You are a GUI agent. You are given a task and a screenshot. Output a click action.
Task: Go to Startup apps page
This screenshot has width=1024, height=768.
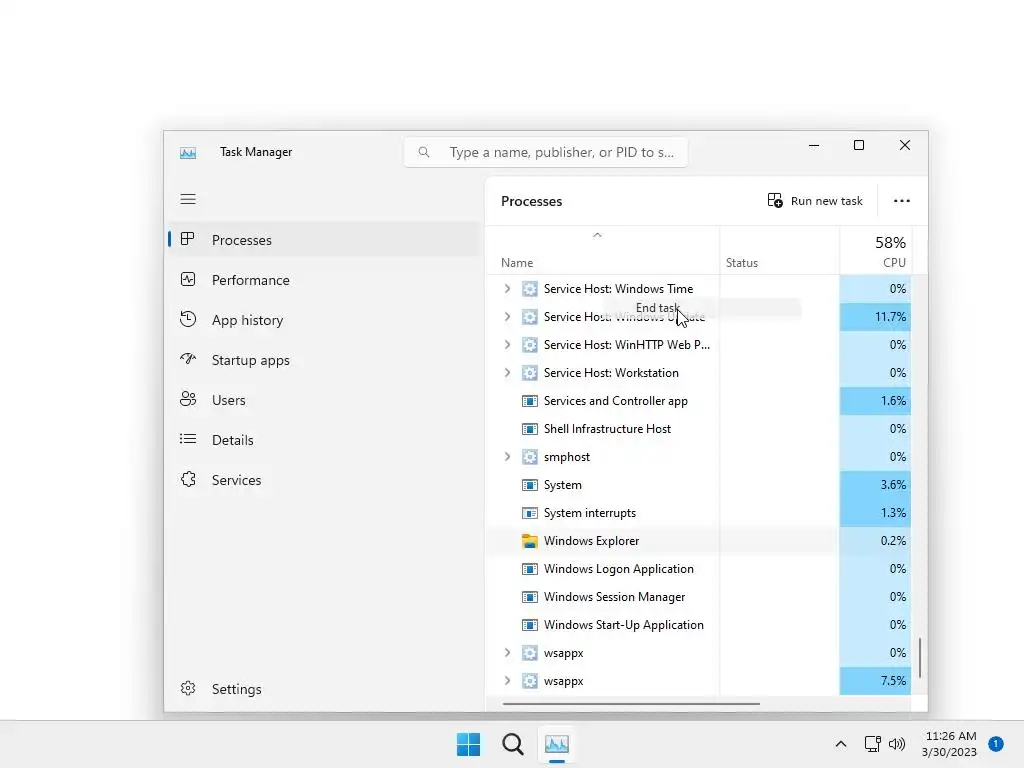click(x=324, y=360)
